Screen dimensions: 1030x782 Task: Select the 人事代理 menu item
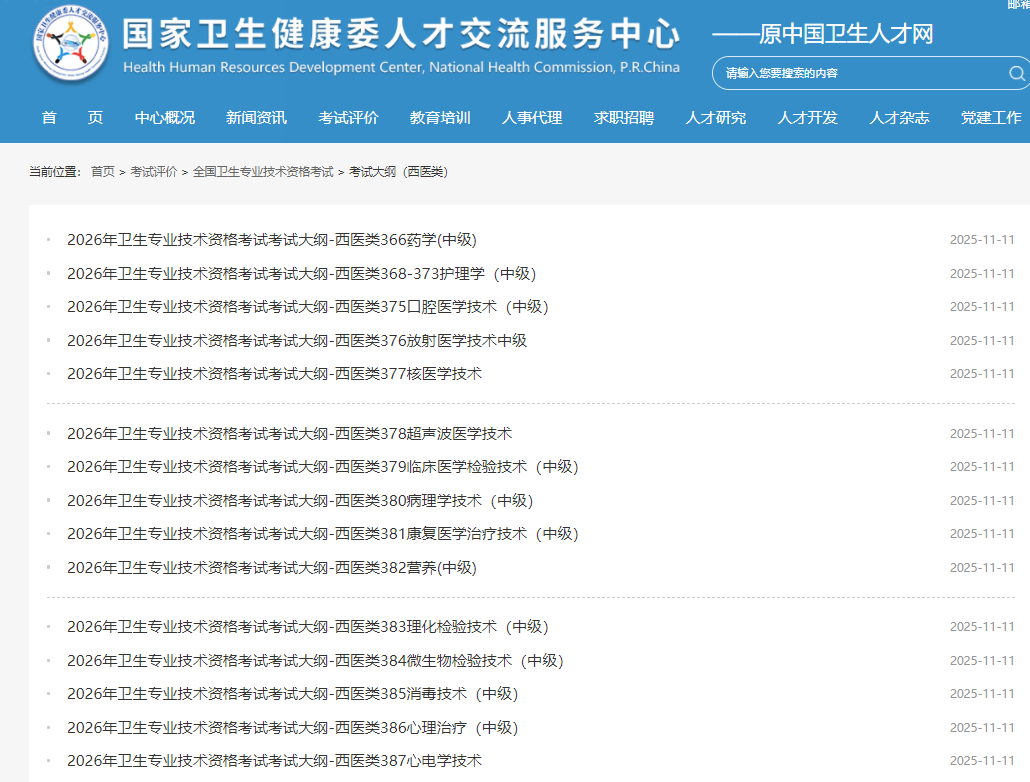532,118
